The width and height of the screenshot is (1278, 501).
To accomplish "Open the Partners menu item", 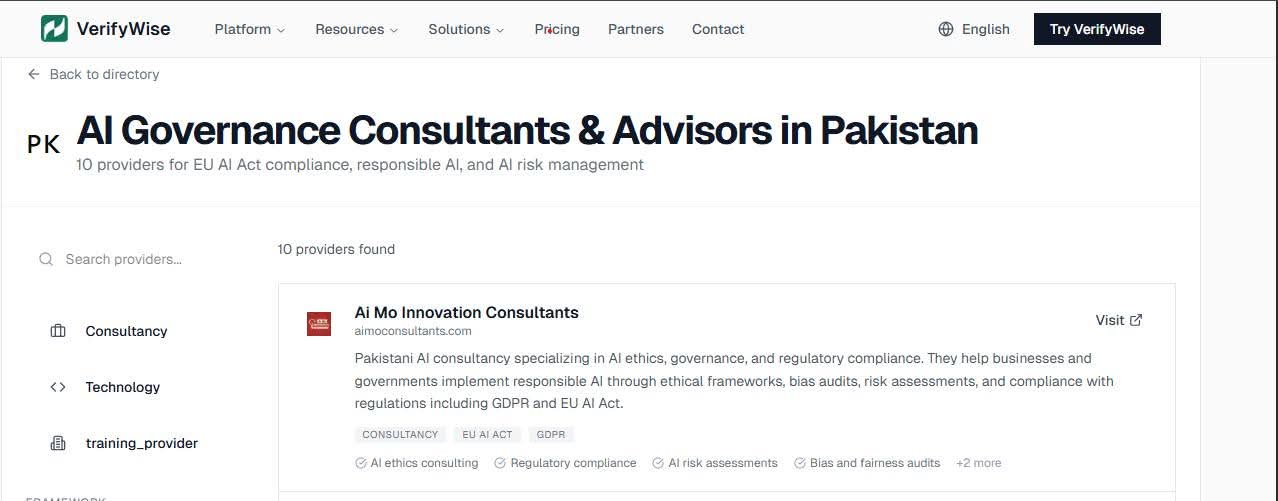I will click(636, 29).
